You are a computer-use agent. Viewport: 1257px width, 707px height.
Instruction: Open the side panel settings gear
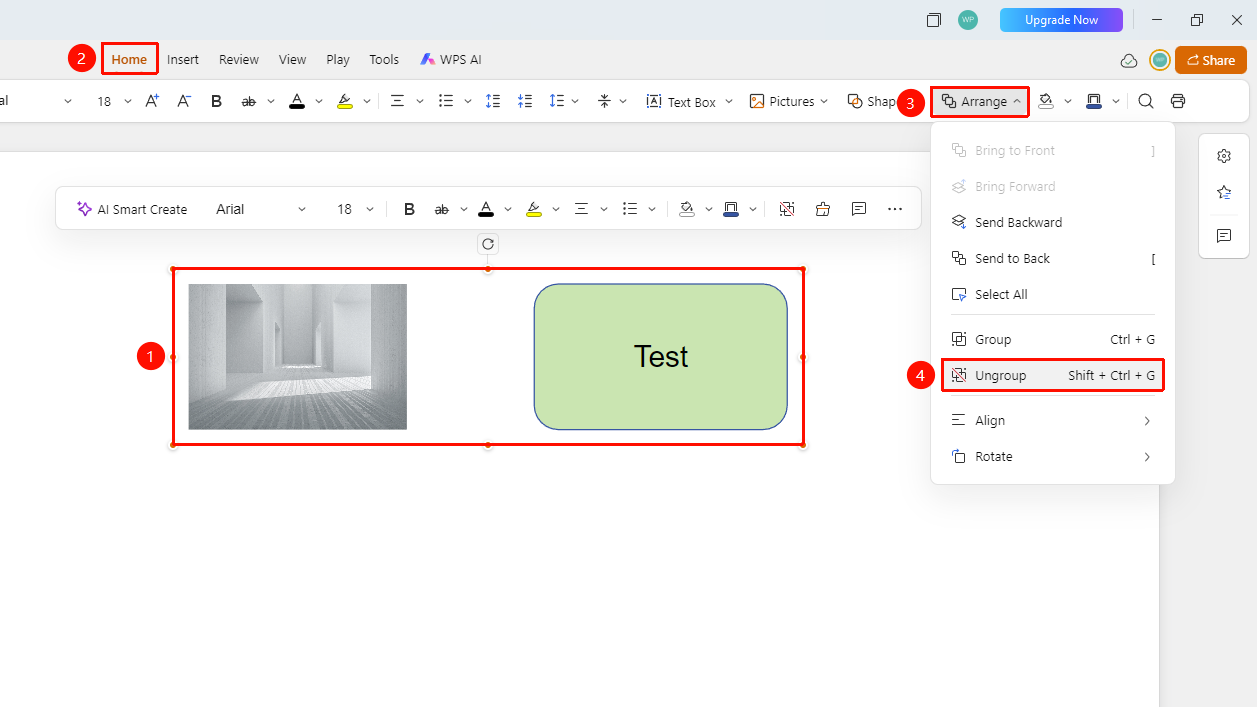click(1224, 156)
